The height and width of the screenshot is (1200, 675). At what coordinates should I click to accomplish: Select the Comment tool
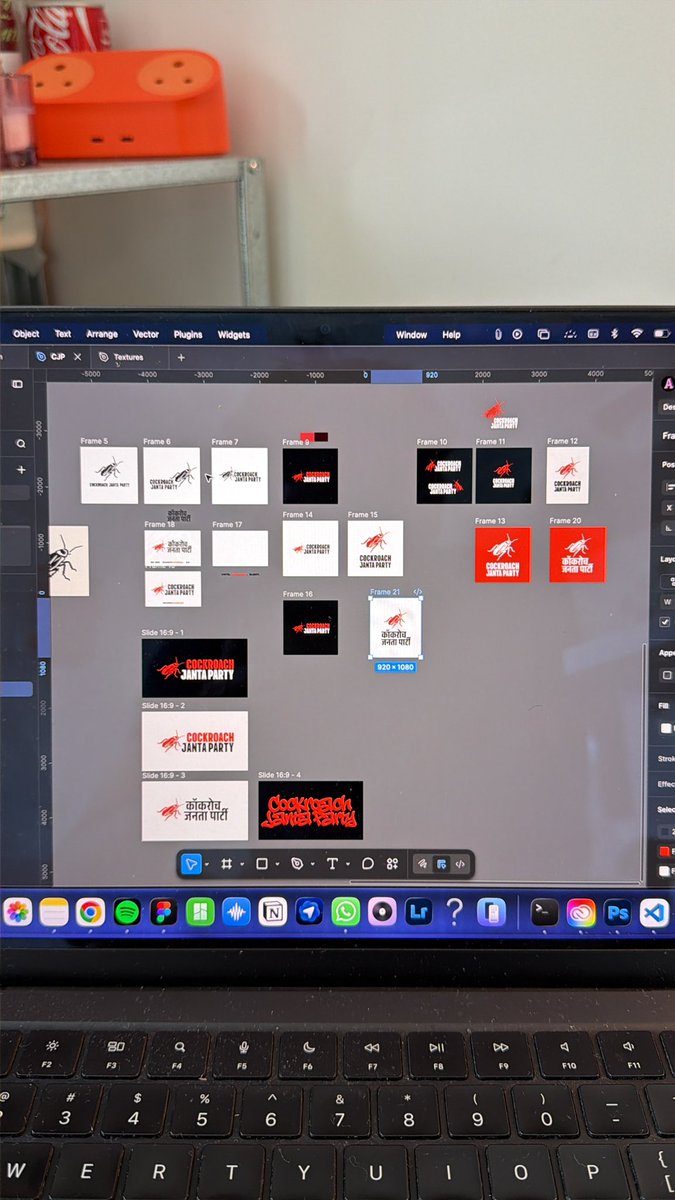(x=367, y=864)
